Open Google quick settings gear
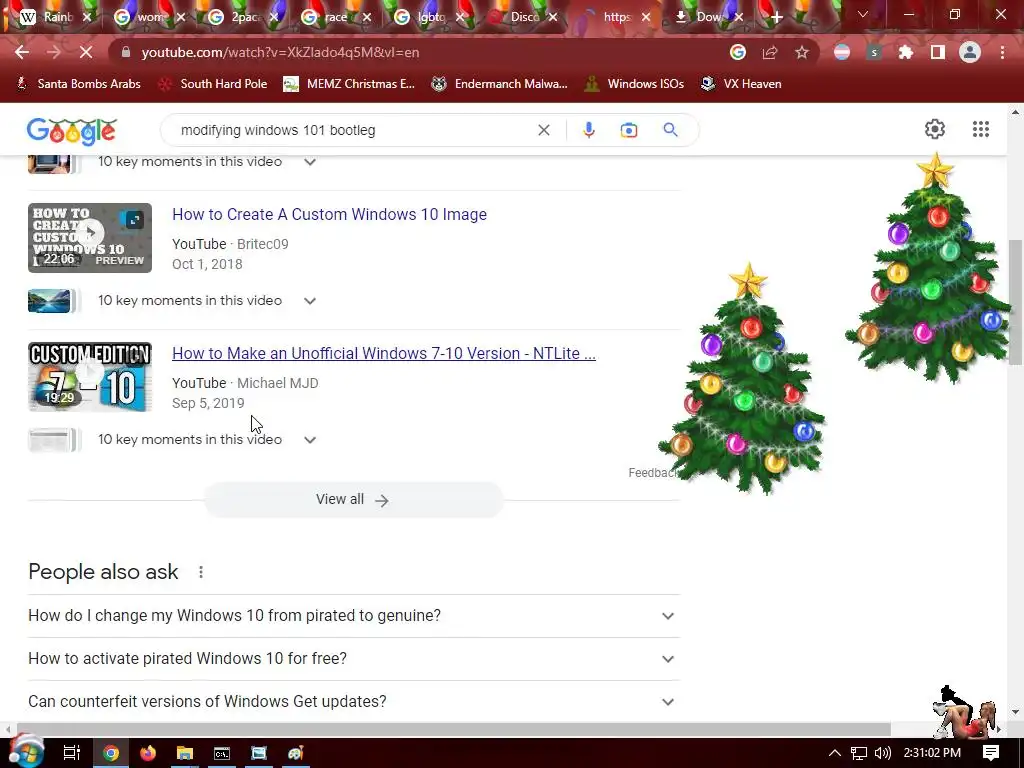Screen dimensions: 1024x768 coord(935,129)
